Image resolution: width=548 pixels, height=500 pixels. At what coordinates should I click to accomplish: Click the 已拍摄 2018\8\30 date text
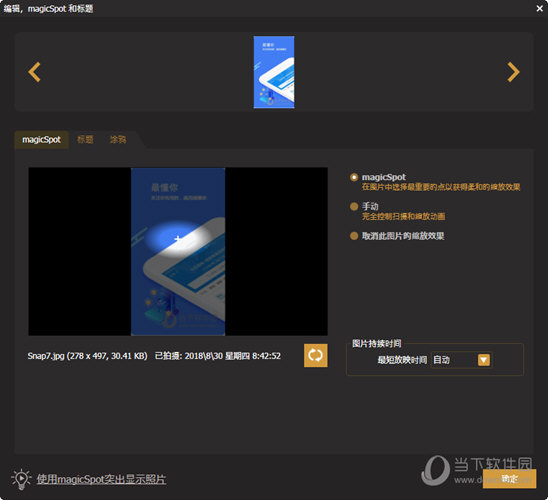(218, 356)
